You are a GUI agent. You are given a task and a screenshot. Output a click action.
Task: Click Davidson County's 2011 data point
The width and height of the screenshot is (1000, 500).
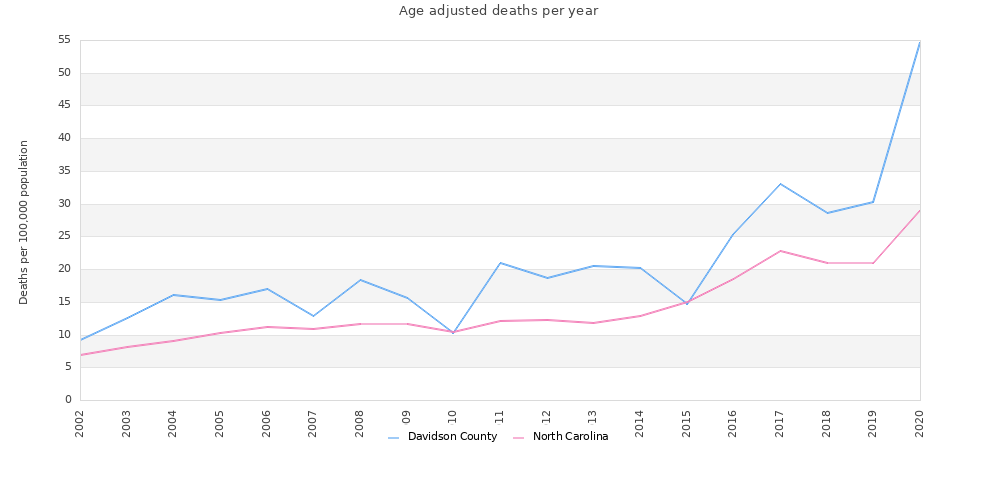[500, 263]
